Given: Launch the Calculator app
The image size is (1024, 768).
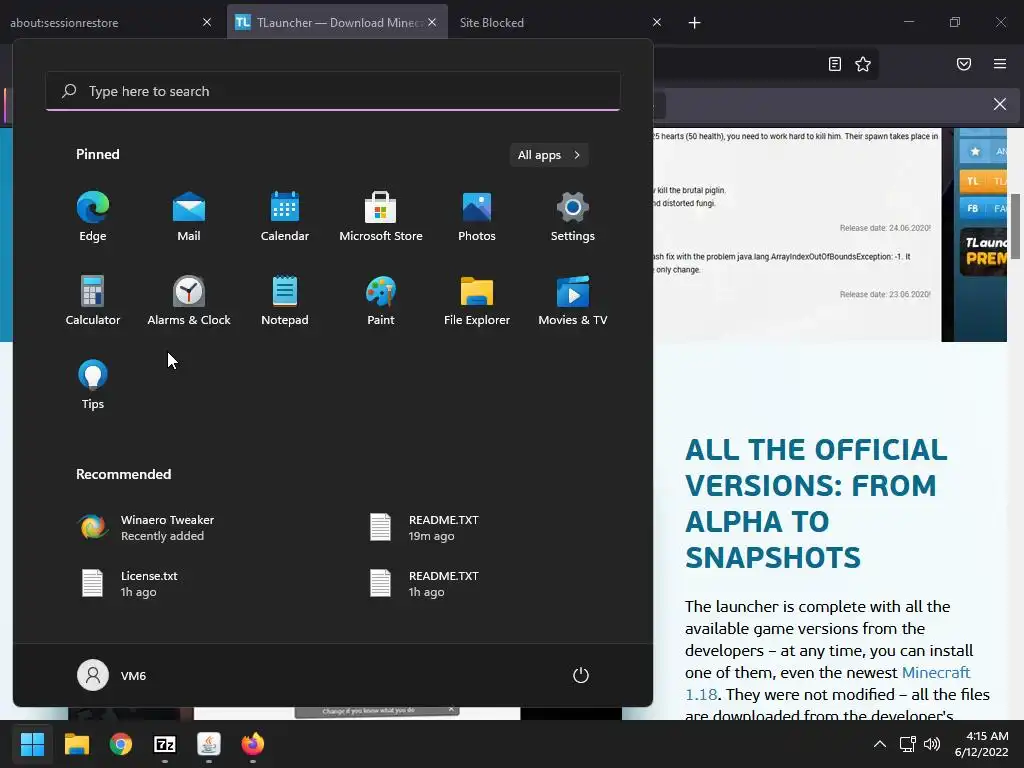Looking at the screenshot, I should pyautogui.click(x=93, y=301).
